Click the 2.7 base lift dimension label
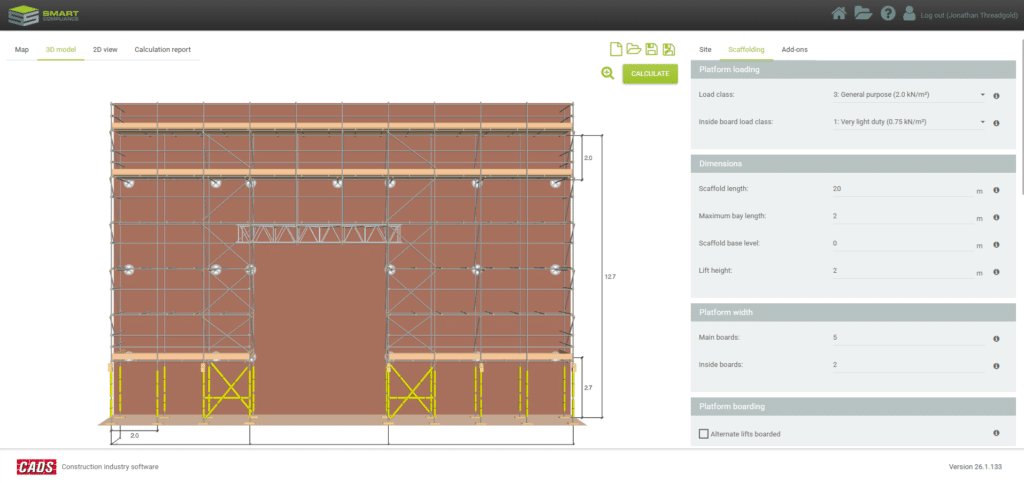The width and height of the screenshot is (1024, 483). (588, 388)
